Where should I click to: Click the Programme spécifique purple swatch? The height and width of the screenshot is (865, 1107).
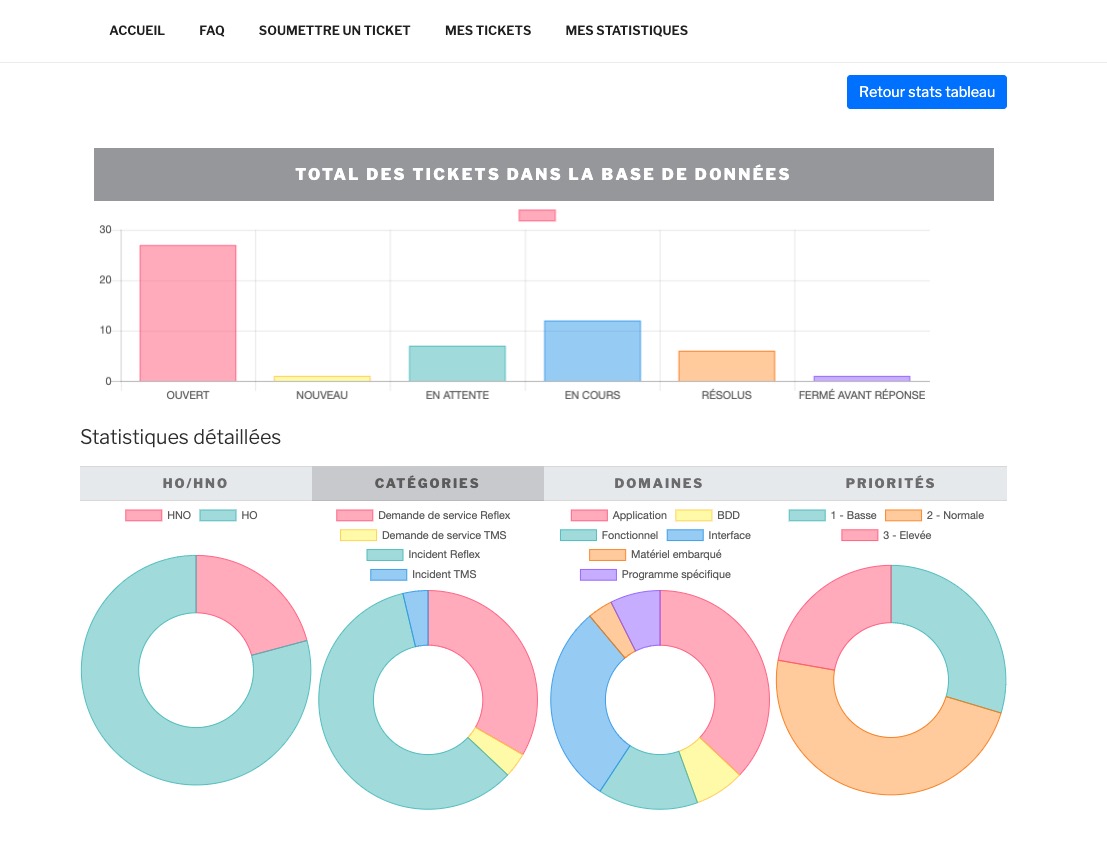point(598,574)
